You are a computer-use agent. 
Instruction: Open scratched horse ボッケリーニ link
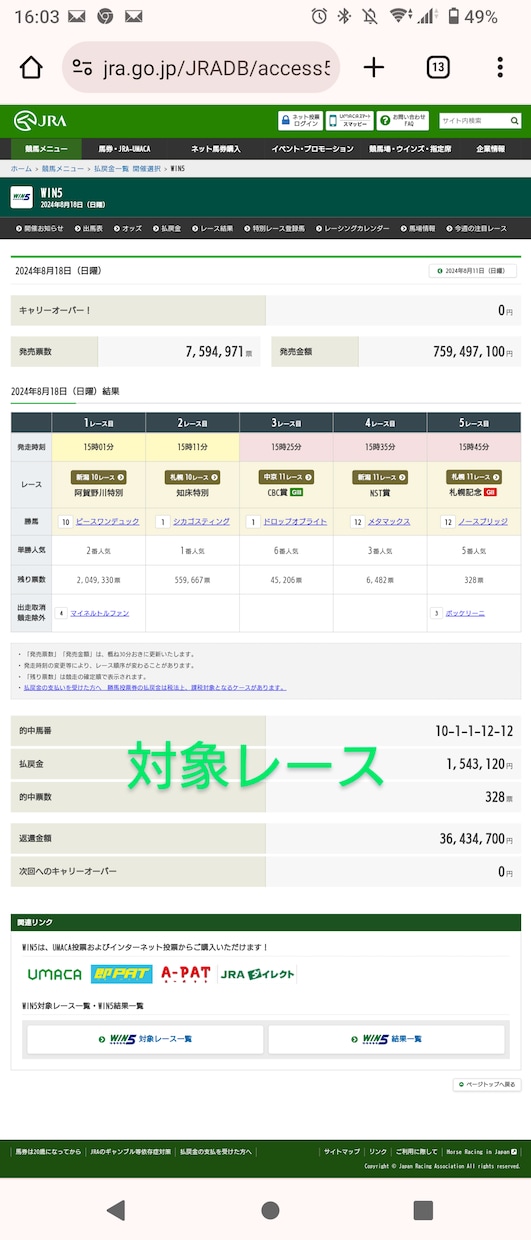[466, 613]
